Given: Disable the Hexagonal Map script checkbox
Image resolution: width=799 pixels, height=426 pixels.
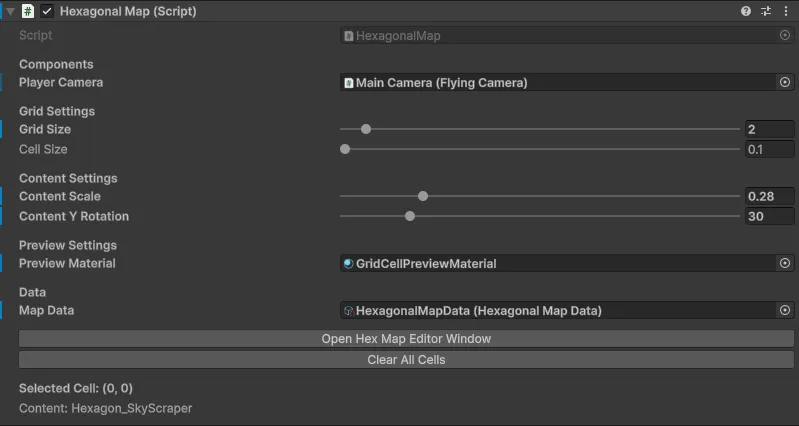Looking at the screenshot, I should (x=47, y=11).
